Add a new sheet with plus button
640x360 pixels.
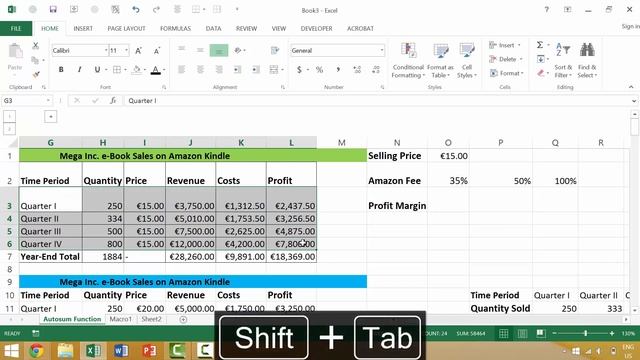183,320
